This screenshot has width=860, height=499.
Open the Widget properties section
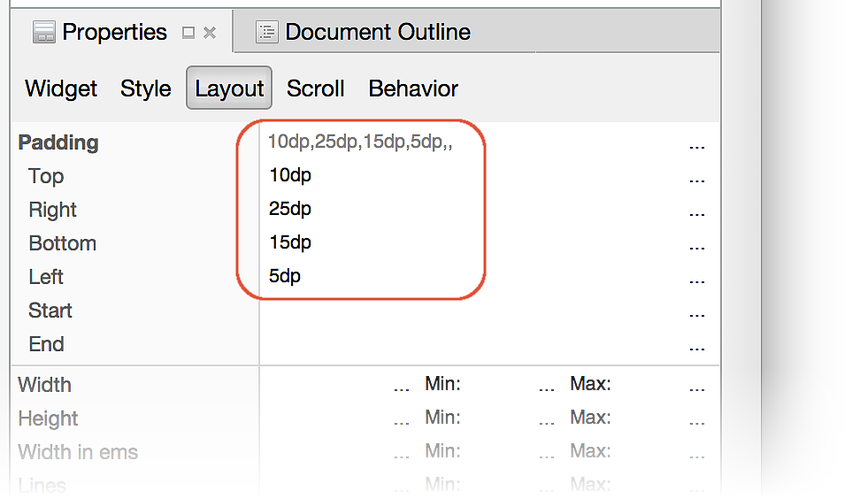coord(61,88)
